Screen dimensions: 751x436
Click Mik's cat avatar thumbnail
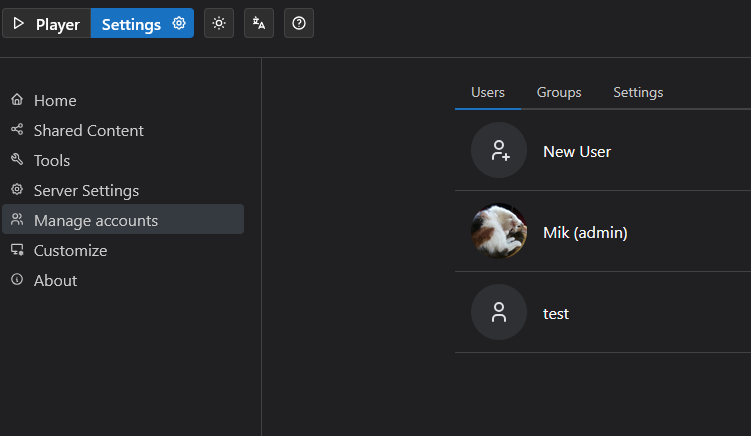point(499,231)
